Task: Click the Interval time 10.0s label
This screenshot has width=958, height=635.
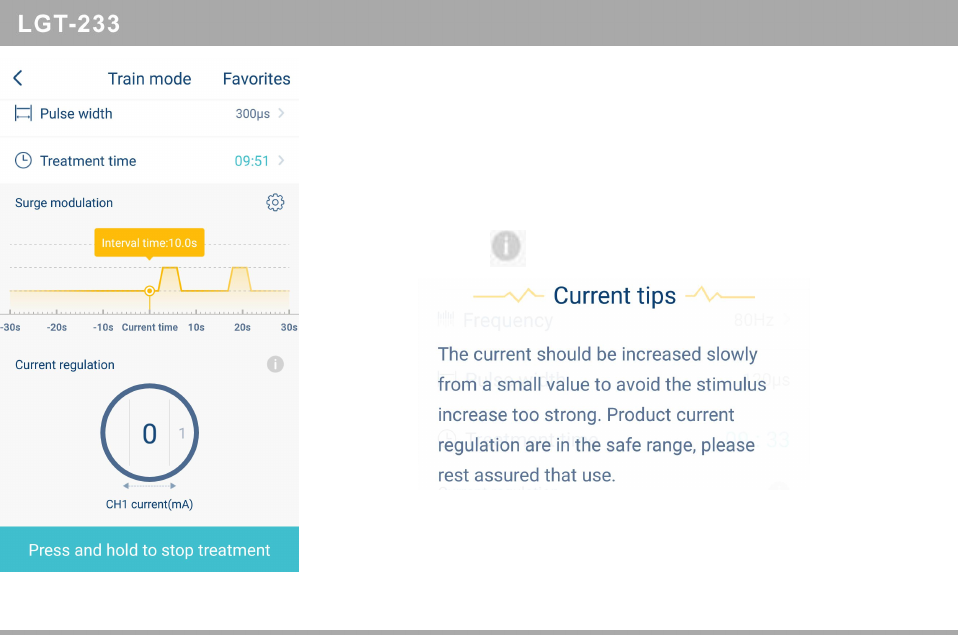Action: [149, 243]
